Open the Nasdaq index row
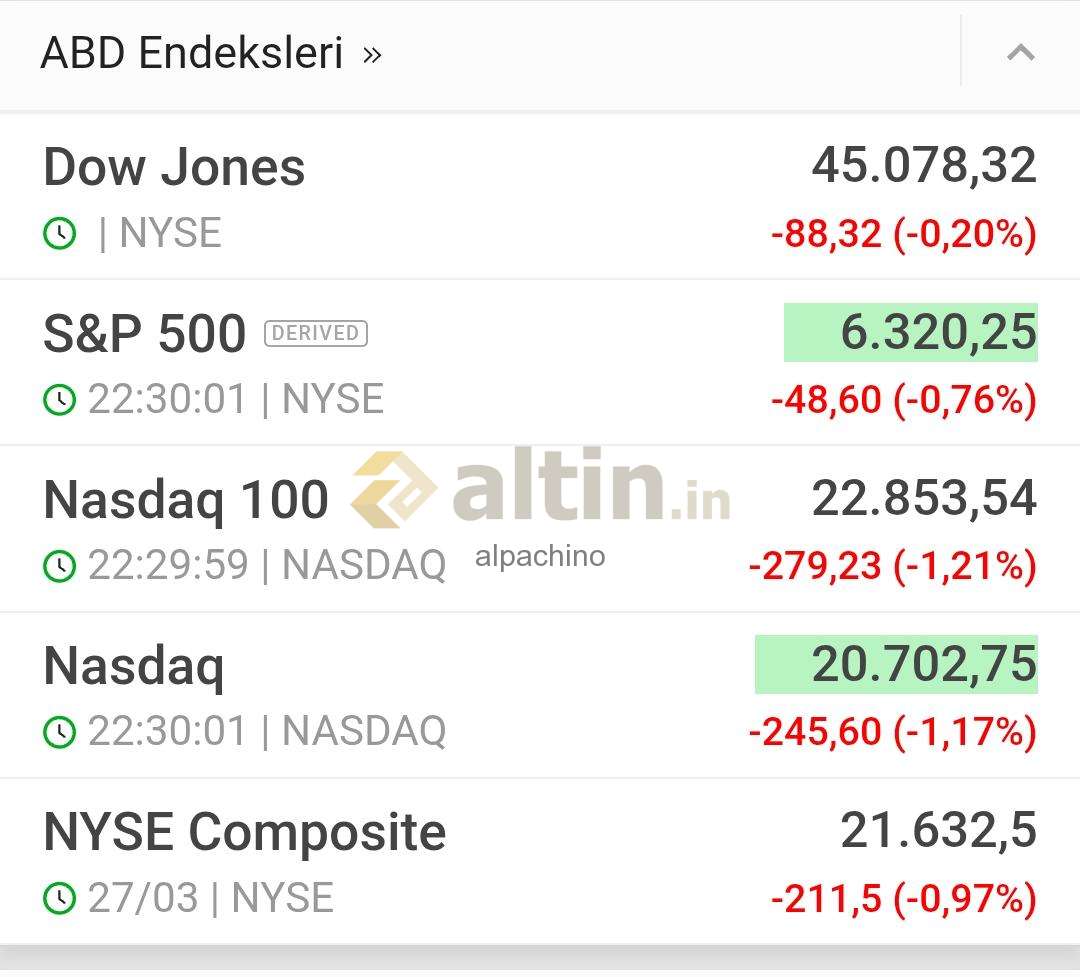Viewport: 1080px width, 977px height. (x=134, y=665)
